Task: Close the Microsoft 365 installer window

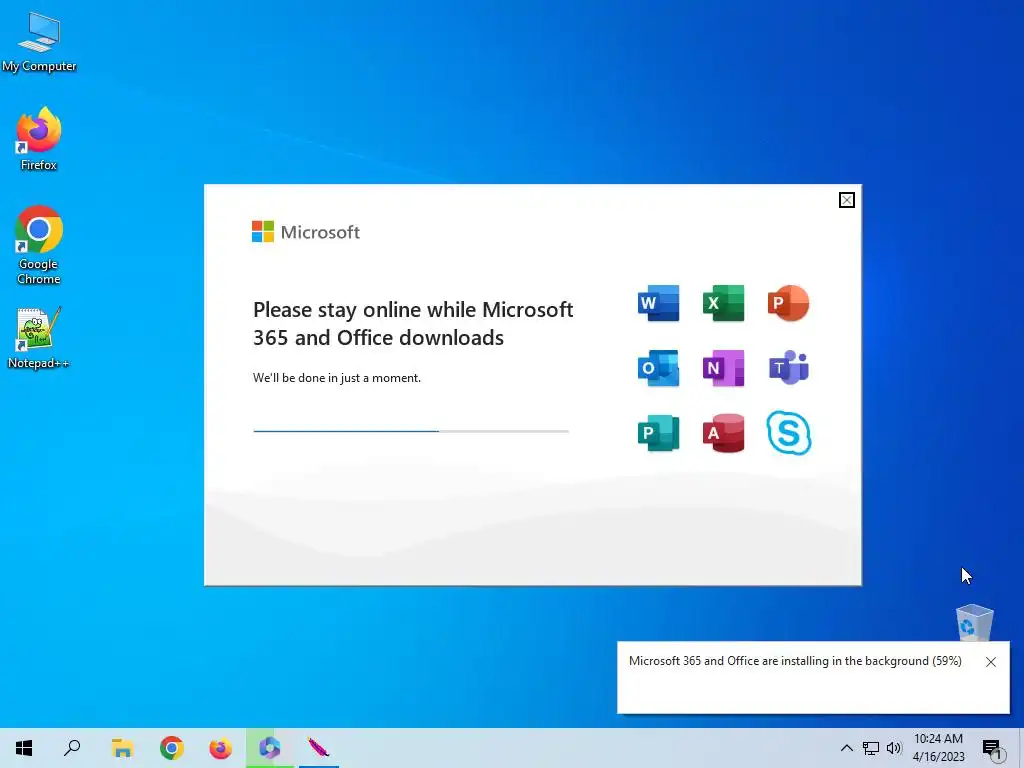Action: coord(846,200)
